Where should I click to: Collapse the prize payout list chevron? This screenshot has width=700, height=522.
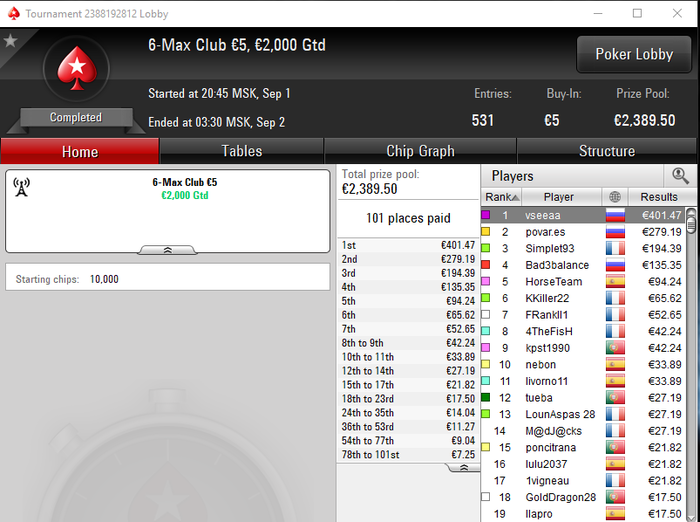pos(463,468)
